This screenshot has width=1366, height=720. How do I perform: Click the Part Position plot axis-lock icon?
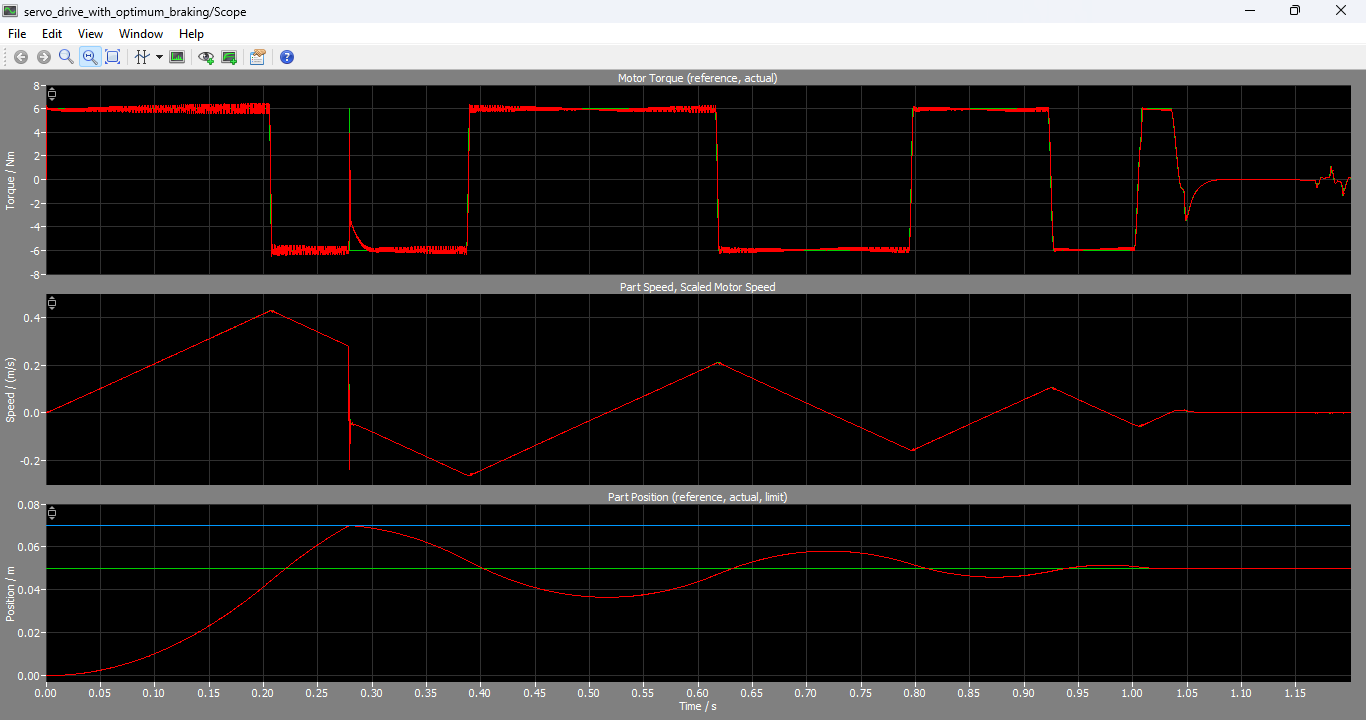(52, 513)
